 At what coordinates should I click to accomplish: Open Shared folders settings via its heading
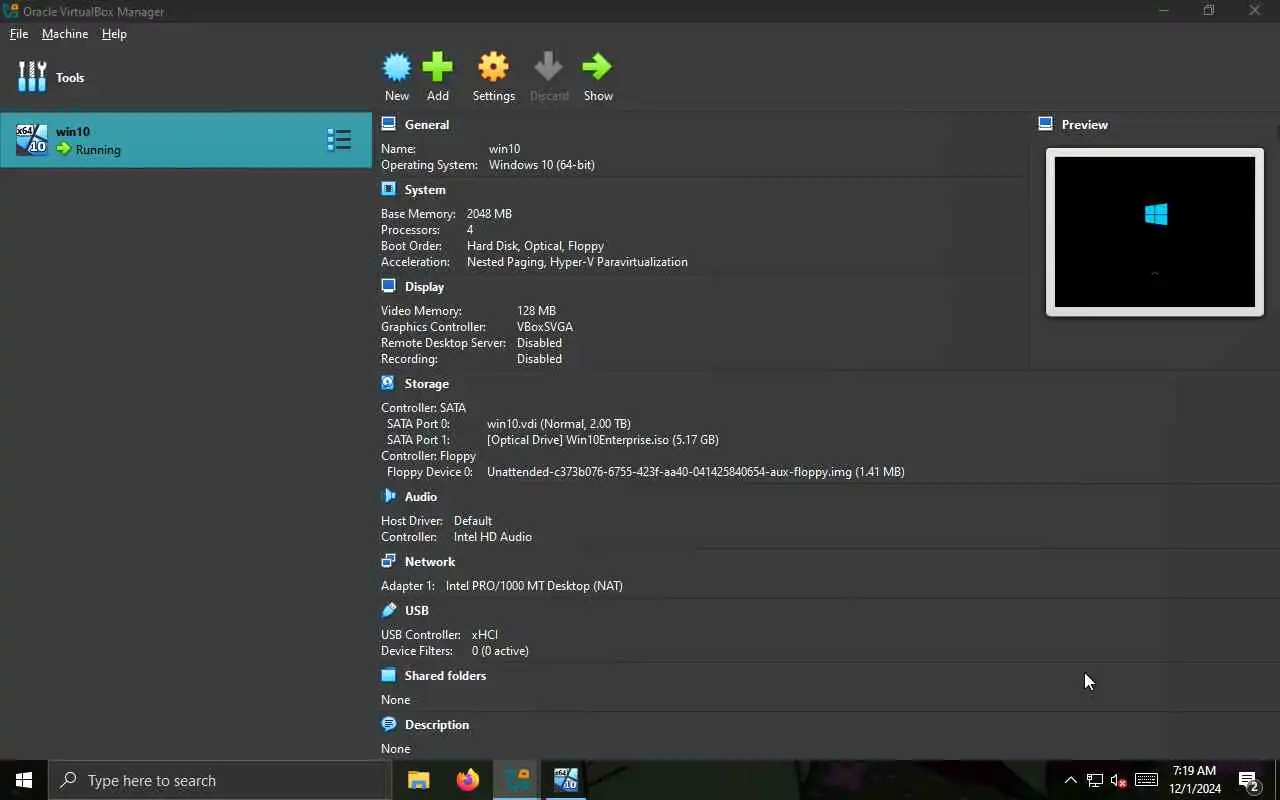coord(445,676)
